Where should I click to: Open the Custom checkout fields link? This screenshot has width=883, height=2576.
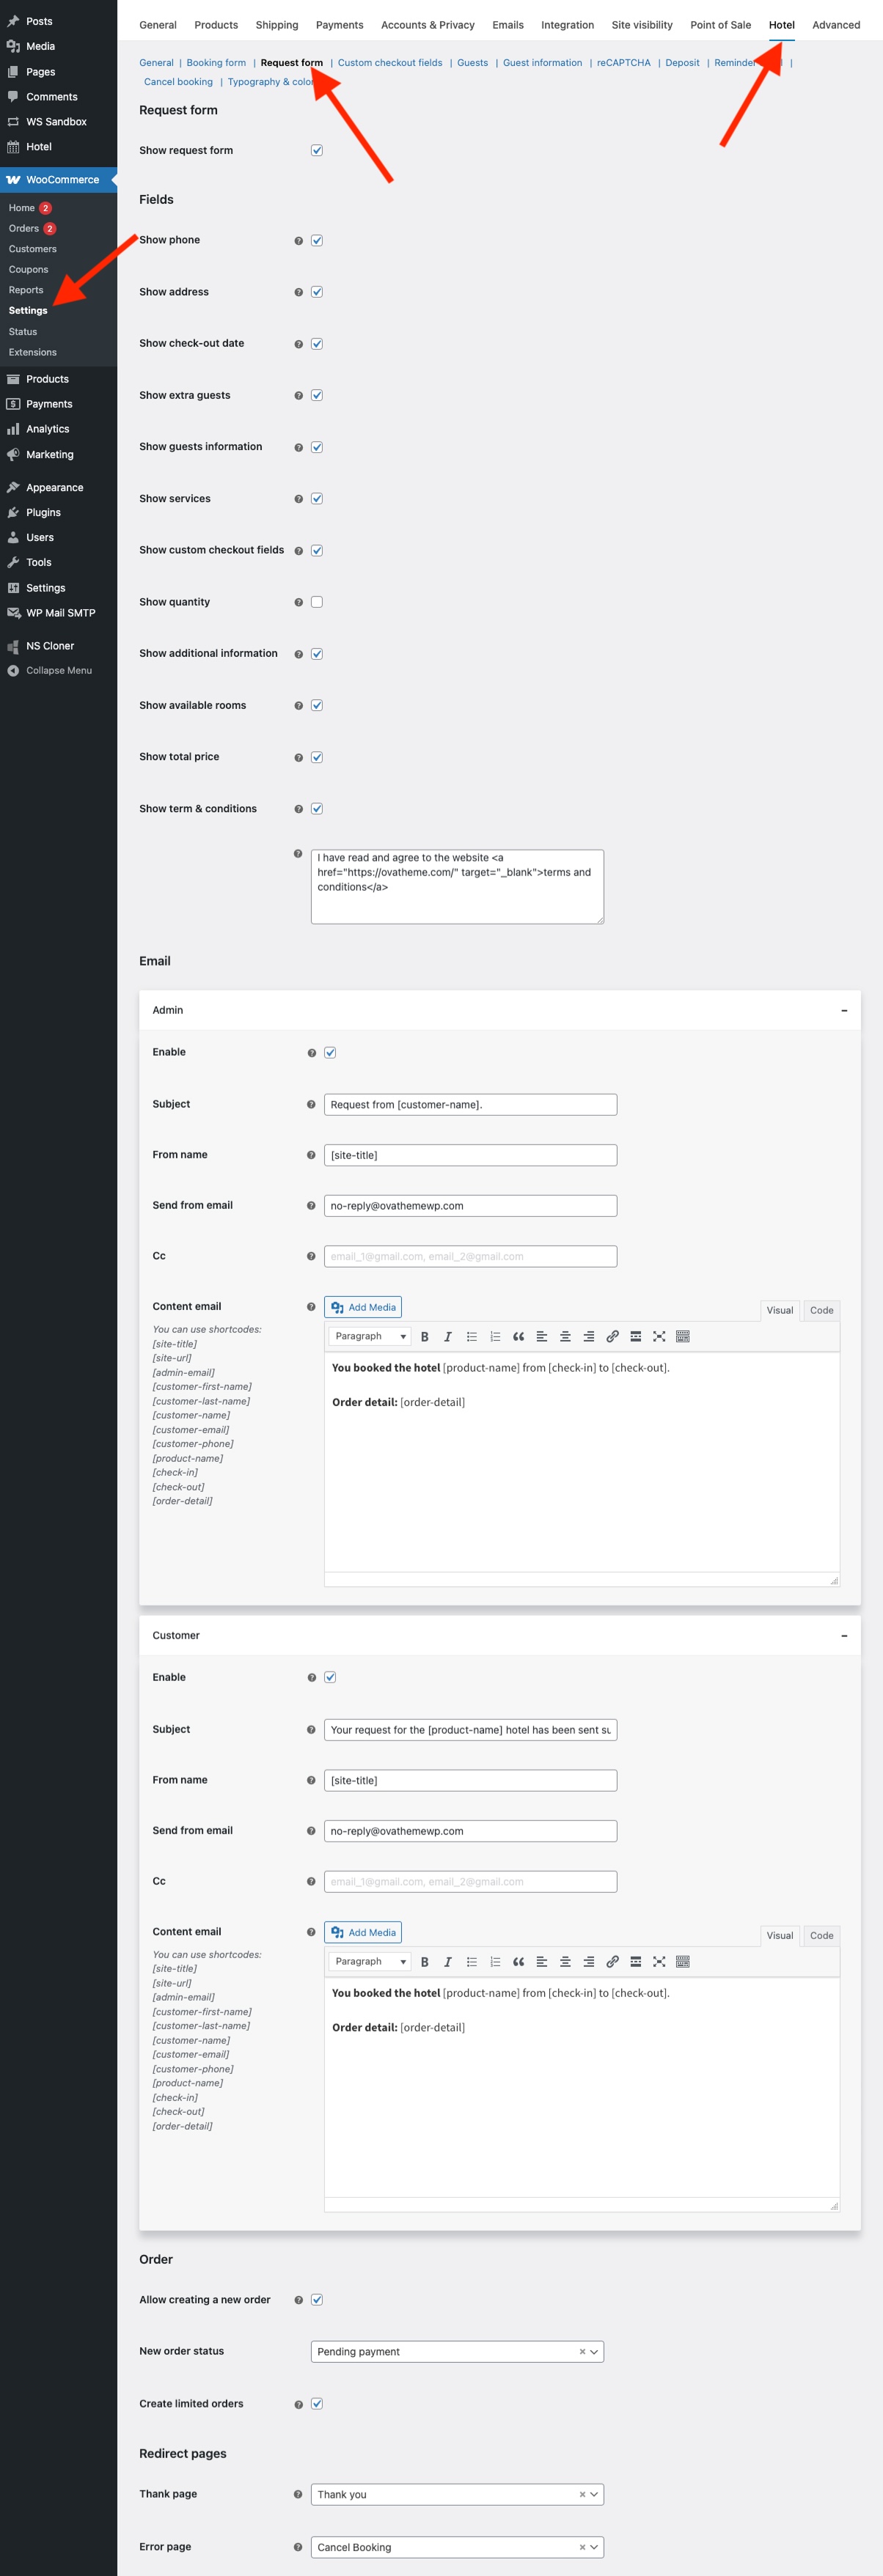[389, 63]
